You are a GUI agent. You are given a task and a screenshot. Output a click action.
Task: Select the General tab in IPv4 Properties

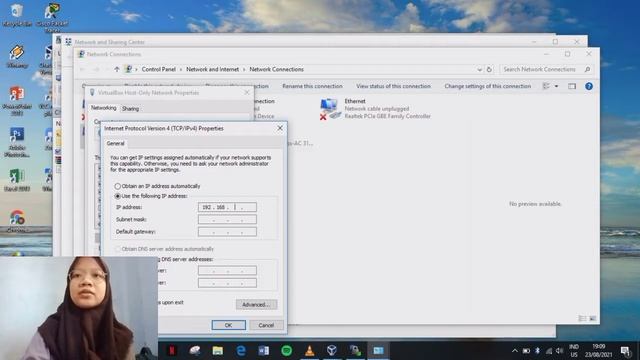coord(116,143)
